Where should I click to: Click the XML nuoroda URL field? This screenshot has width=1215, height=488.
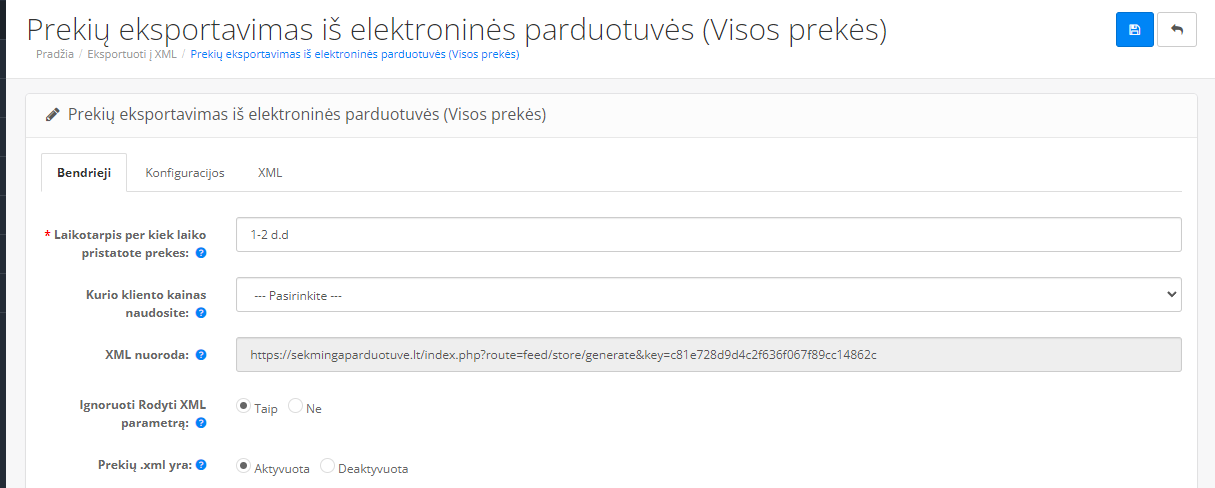[x=708, y=355]
